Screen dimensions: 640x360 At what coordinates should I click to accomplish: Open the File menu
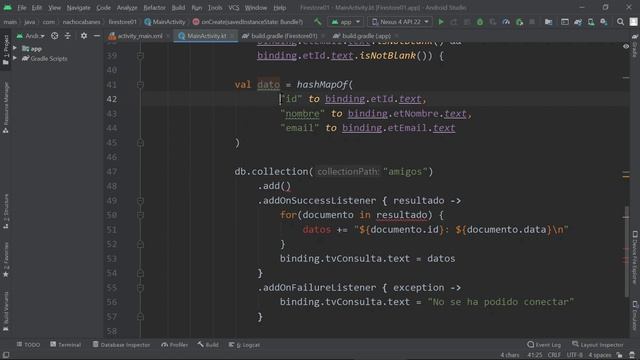pos(22,8)
